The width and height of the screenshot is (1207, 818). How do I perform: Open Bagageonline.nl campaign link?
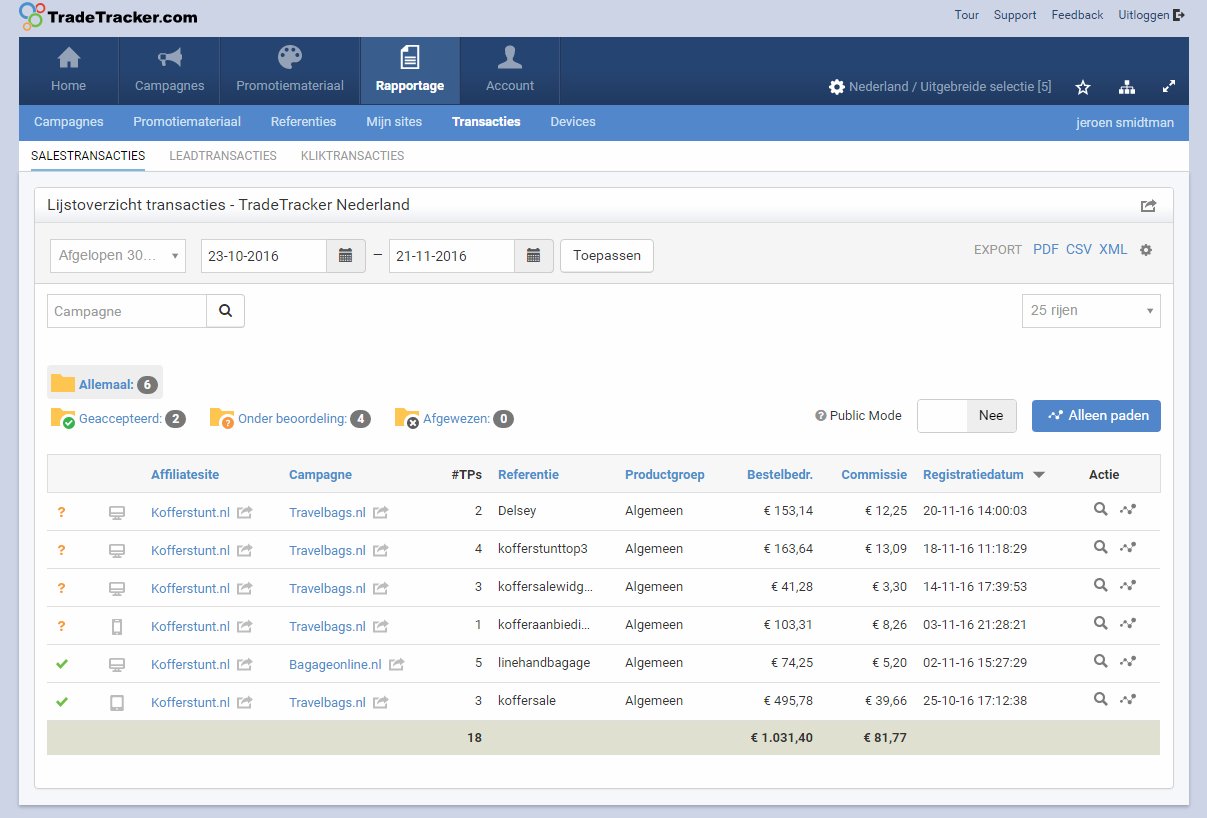335,664
